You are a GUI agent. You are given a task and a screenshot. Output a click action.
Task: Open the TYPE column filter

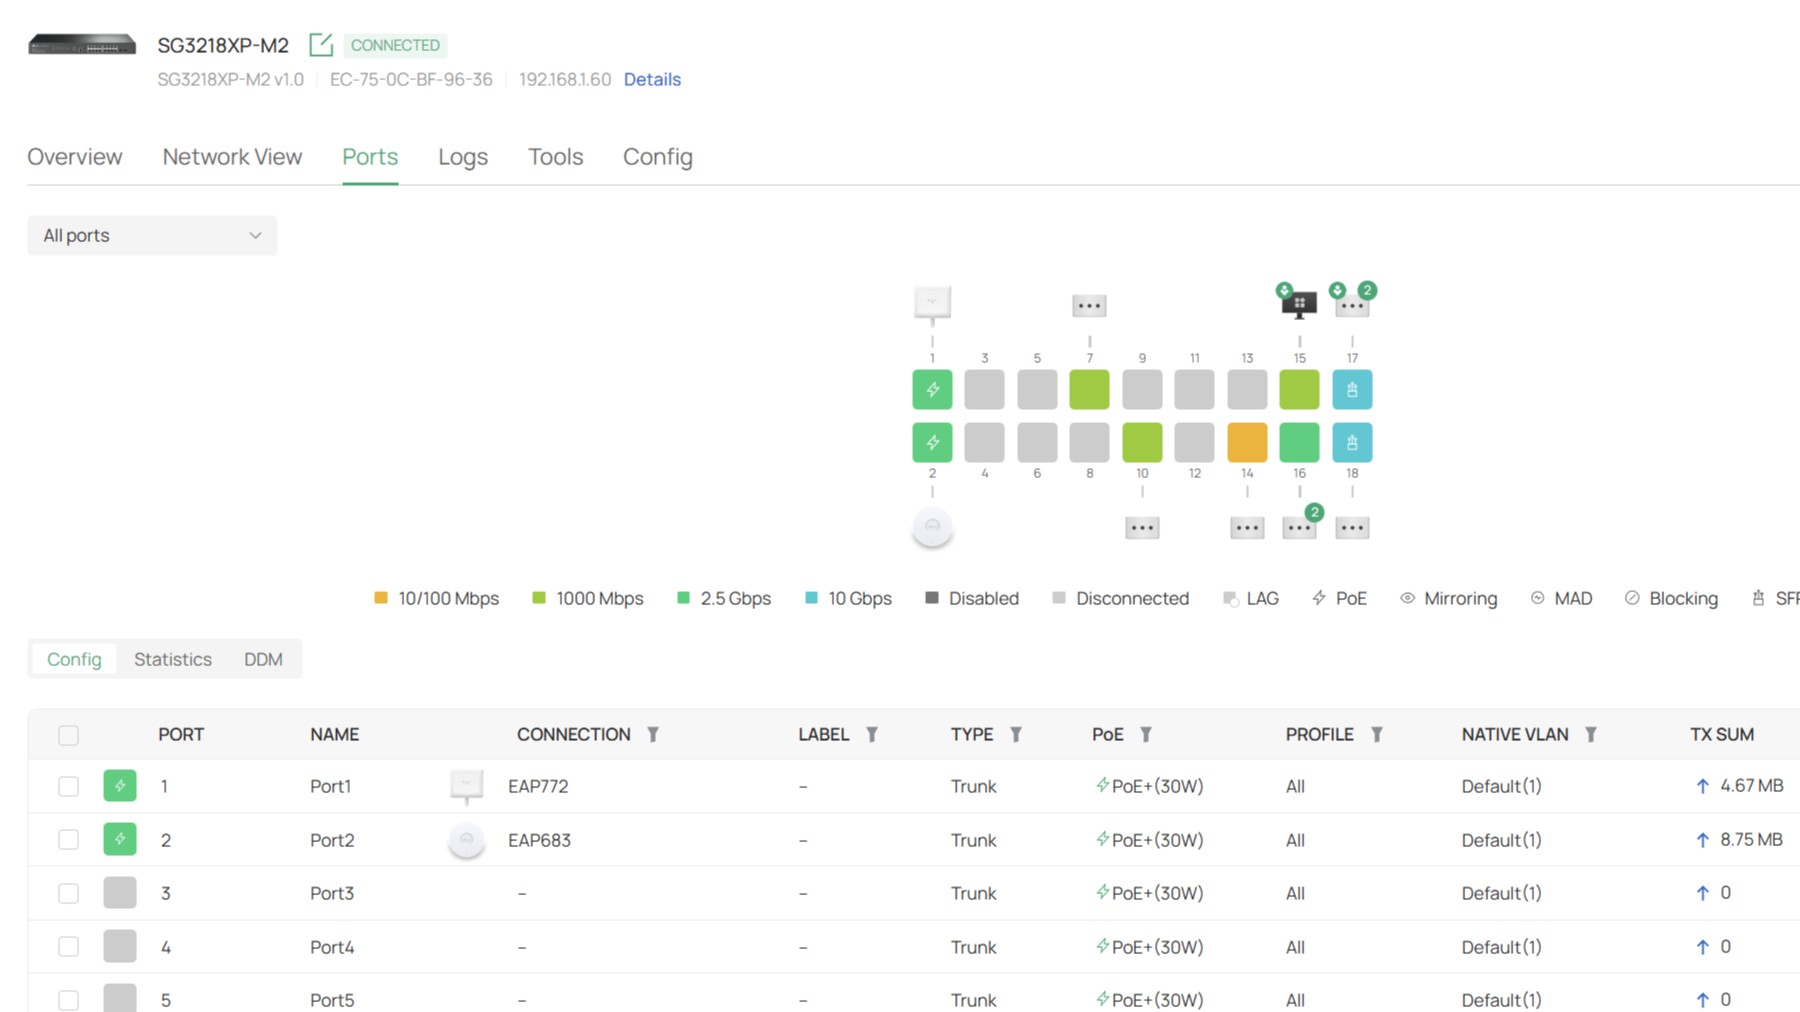tap(1016, 735)
